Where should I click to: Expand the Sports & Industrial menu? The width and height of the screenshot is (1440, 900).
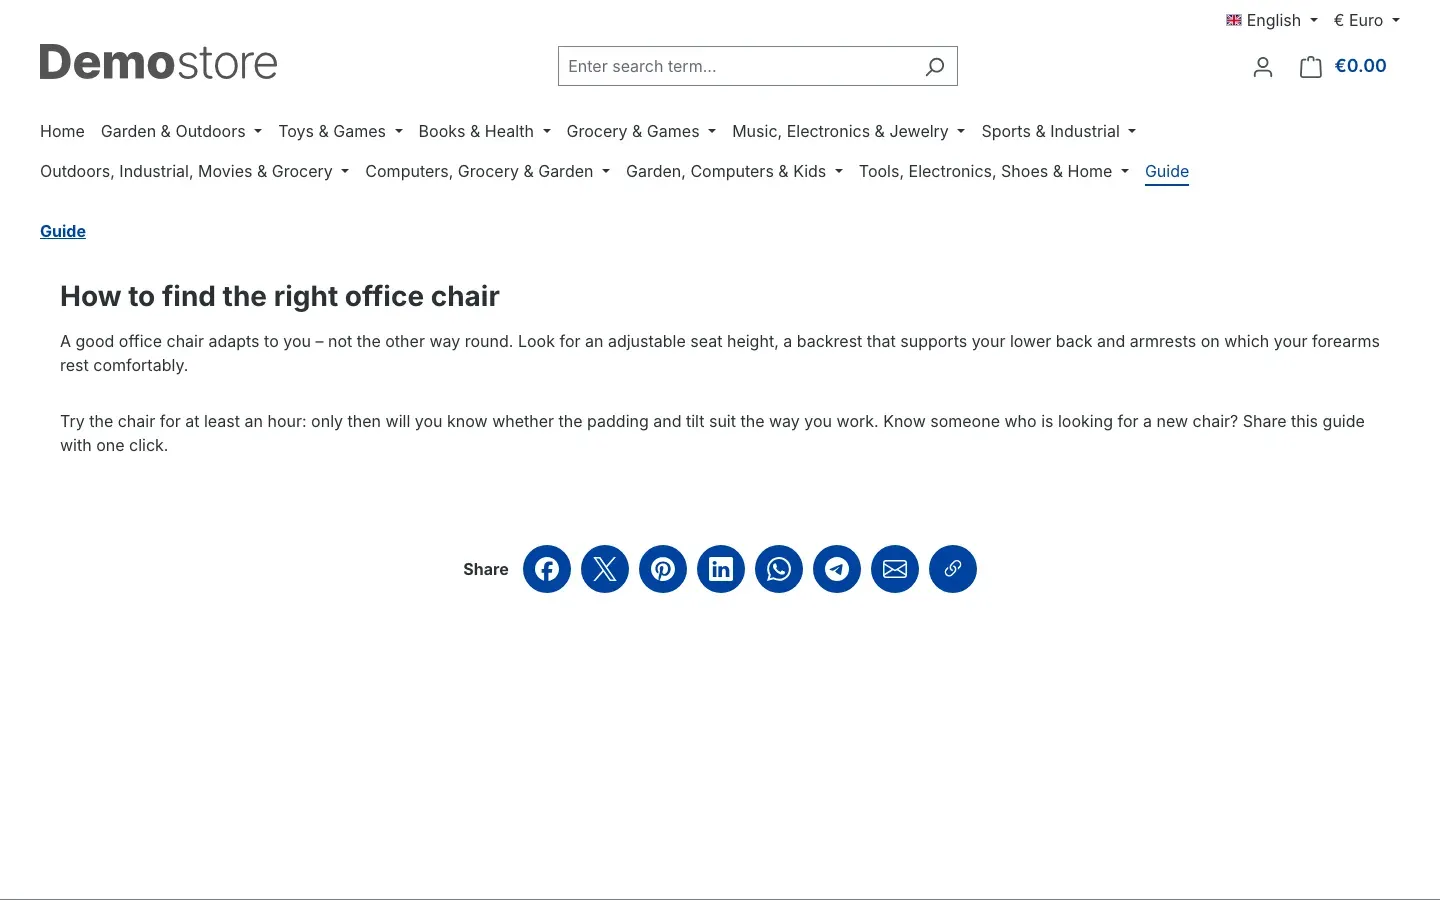click(x=1059, y=131)
